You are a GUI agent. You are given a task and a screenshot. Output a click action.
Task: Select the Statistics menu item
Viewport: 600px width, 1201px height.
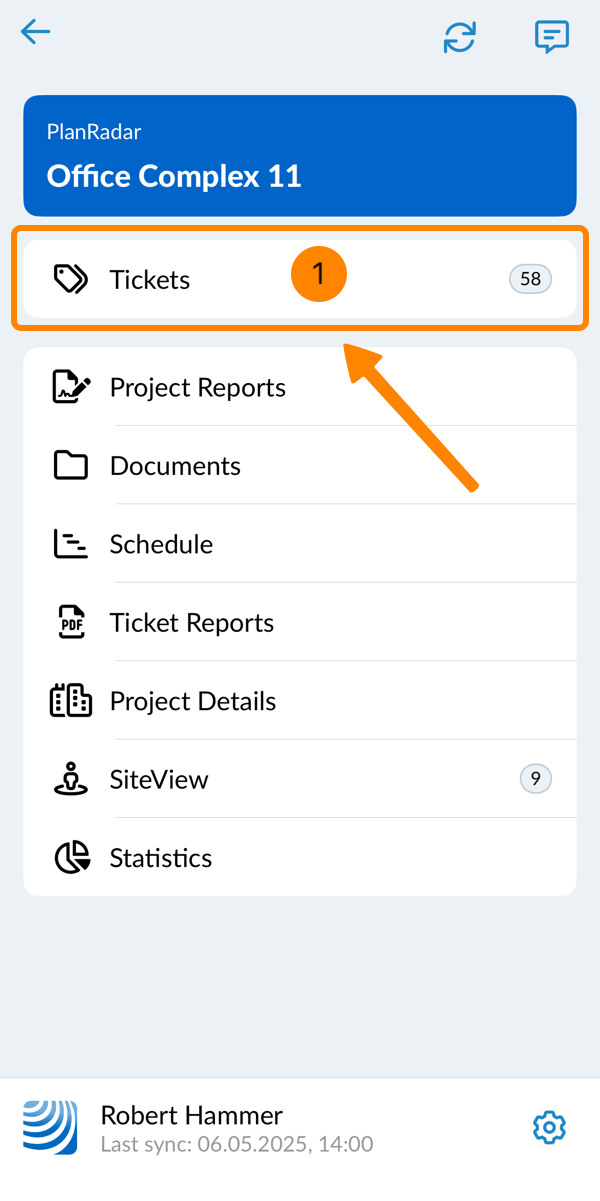161,858
